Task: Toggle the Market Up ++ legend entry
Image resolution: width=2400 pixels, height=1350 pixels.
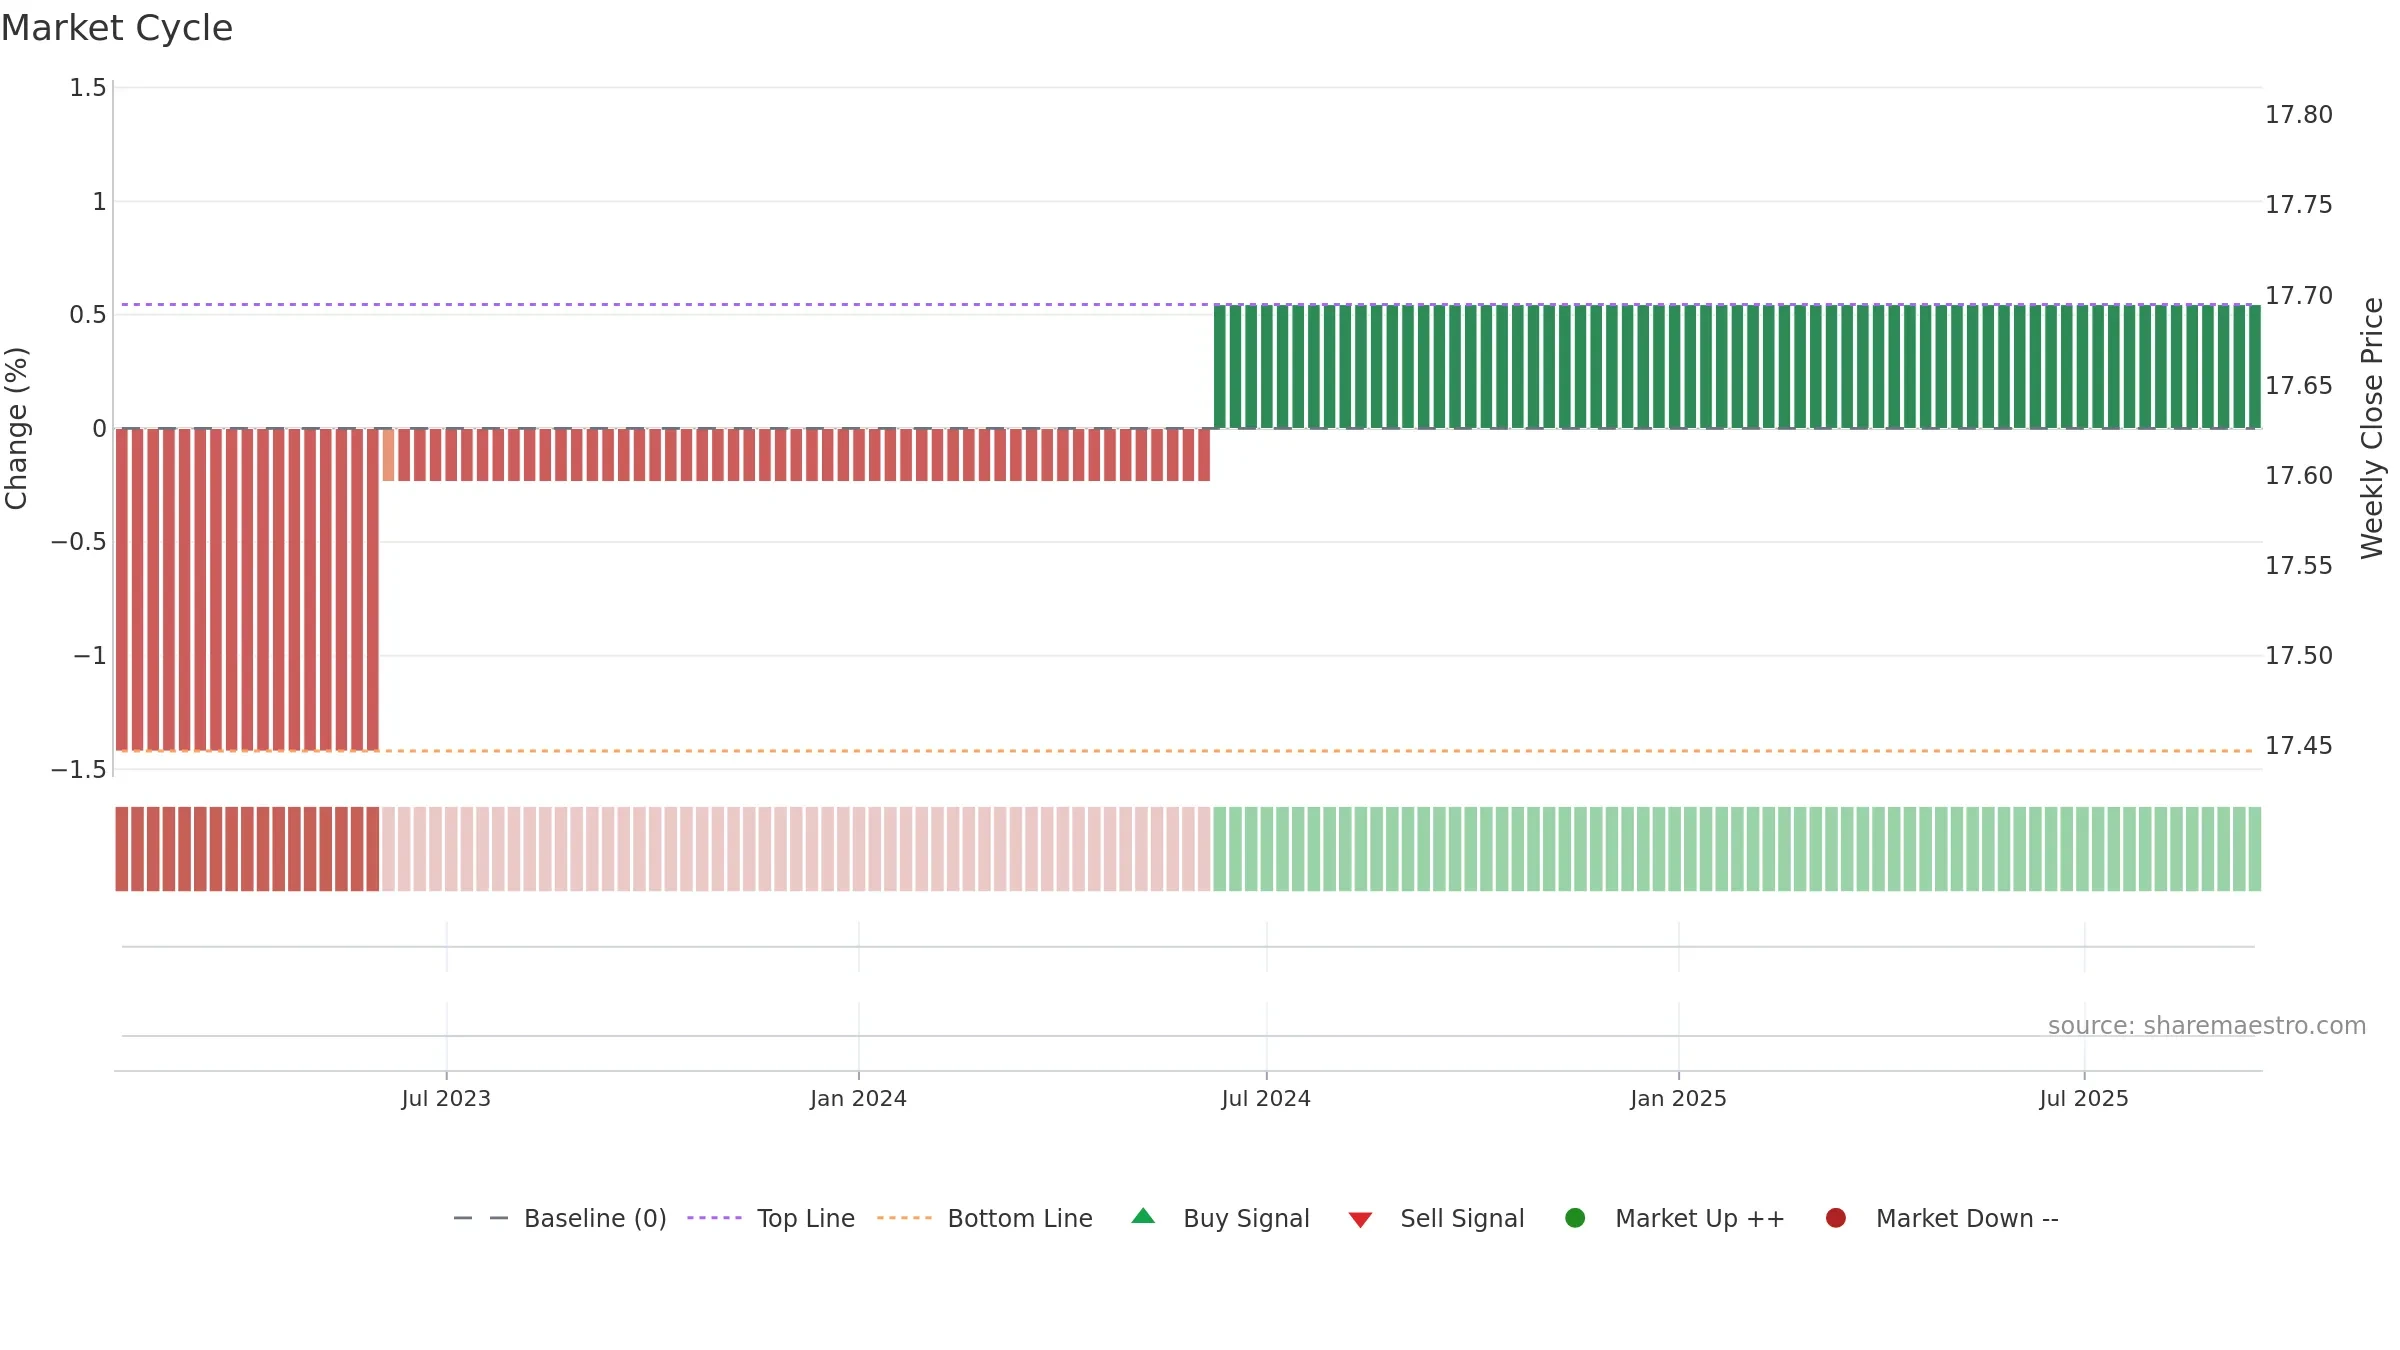Action: (1674, 1218)
